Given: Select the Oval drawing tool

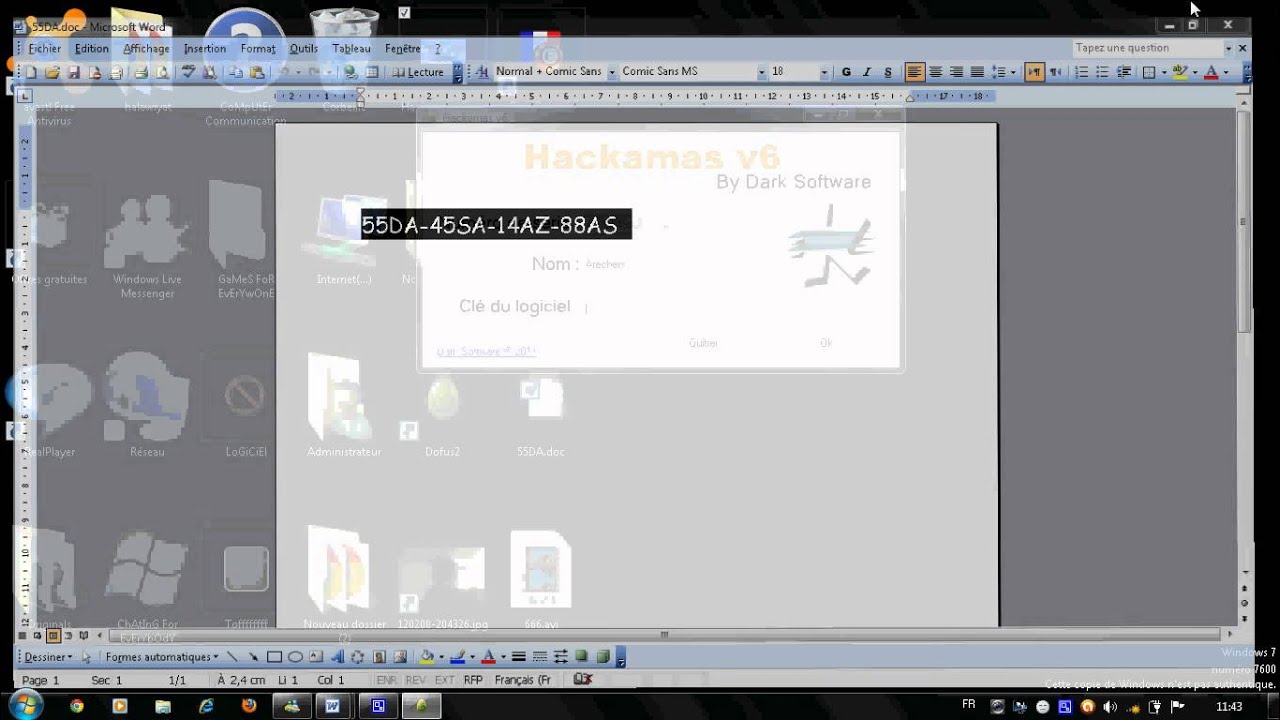Looking at the screenshot, I should click(x=295, y=657).
